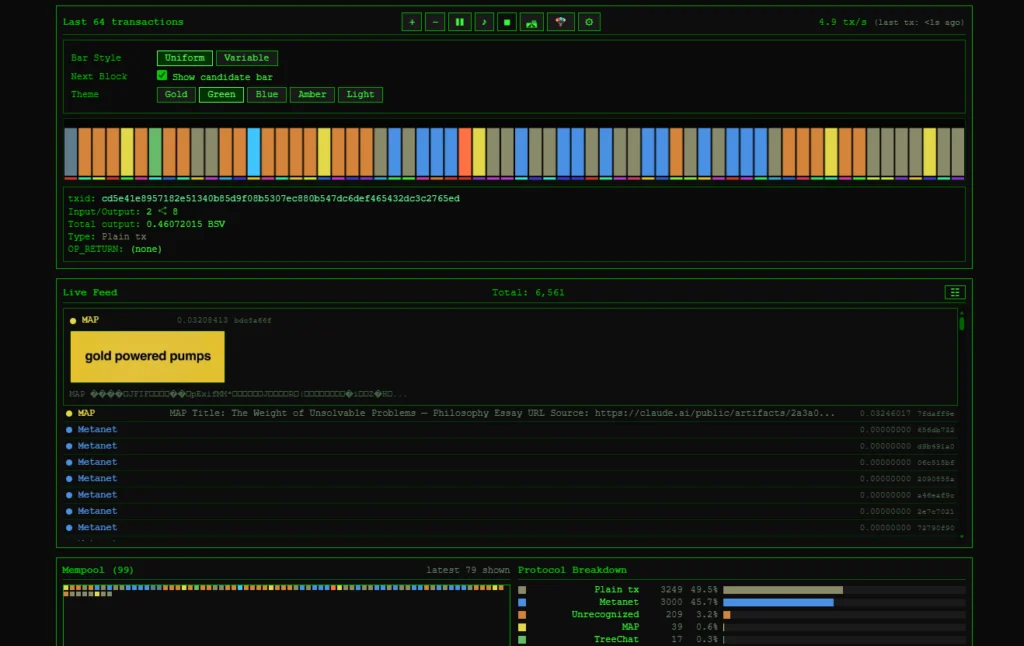This screenshot has height=646, width=1024.
Task: Click the 0.03246017 amount in MAP row
Action: coord(885,413)
